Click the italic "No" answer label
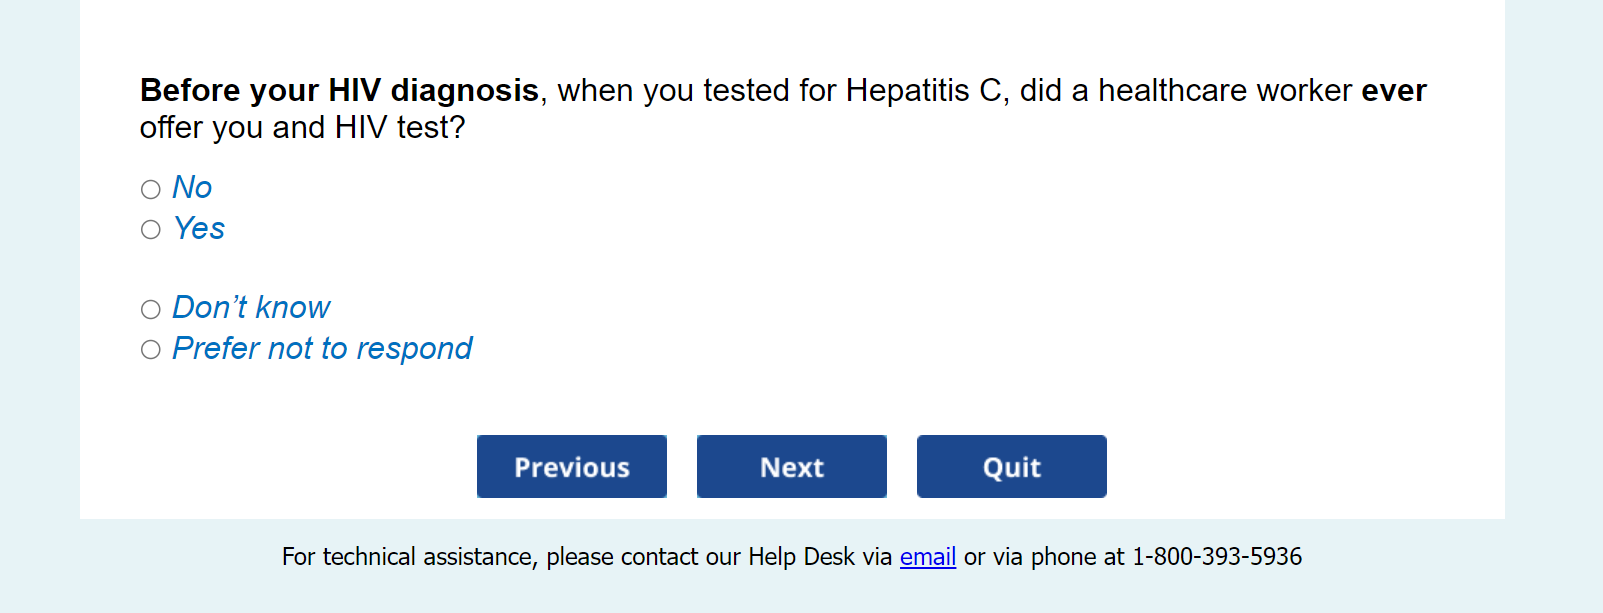Screen dimensions: 1603x613 tap(192, 188)
